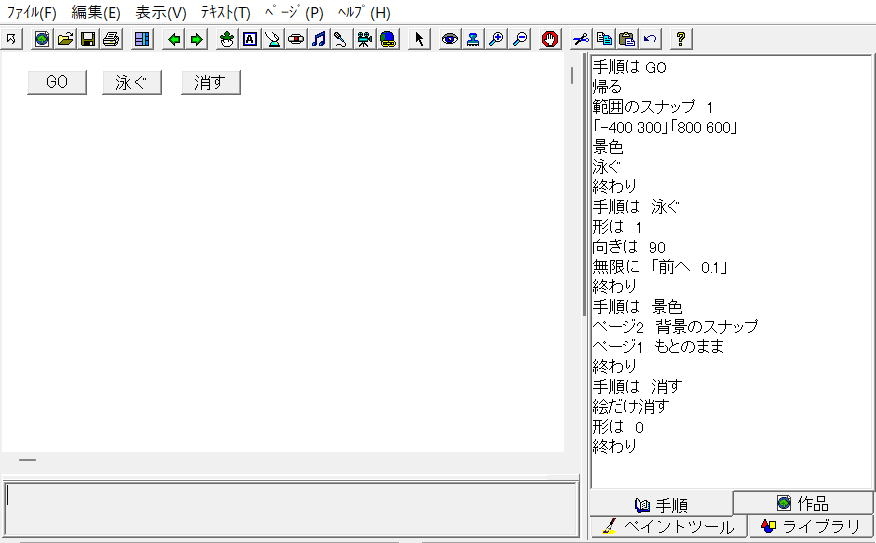The height and width of the screenshot is (543, 876).
Task: Switch to the 作品 tab
Action: (803, 503)
